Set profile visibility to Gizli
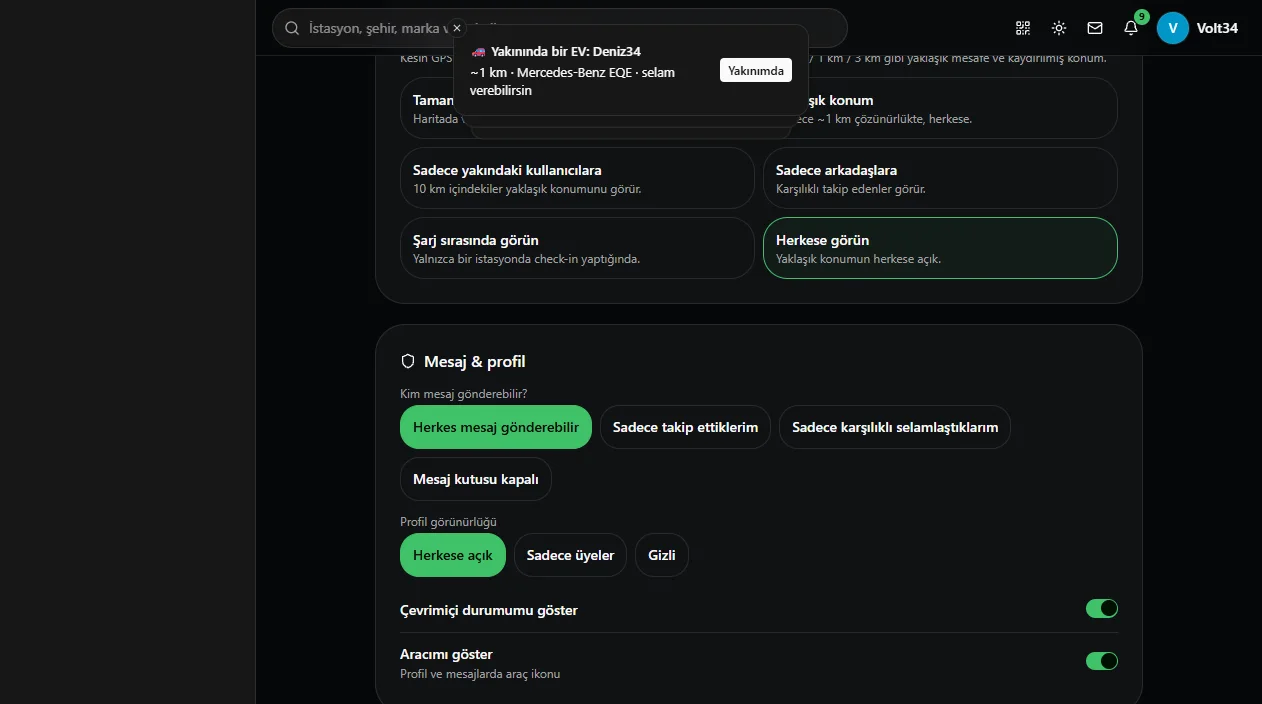 pyautogui.click(x=662, y=555)
